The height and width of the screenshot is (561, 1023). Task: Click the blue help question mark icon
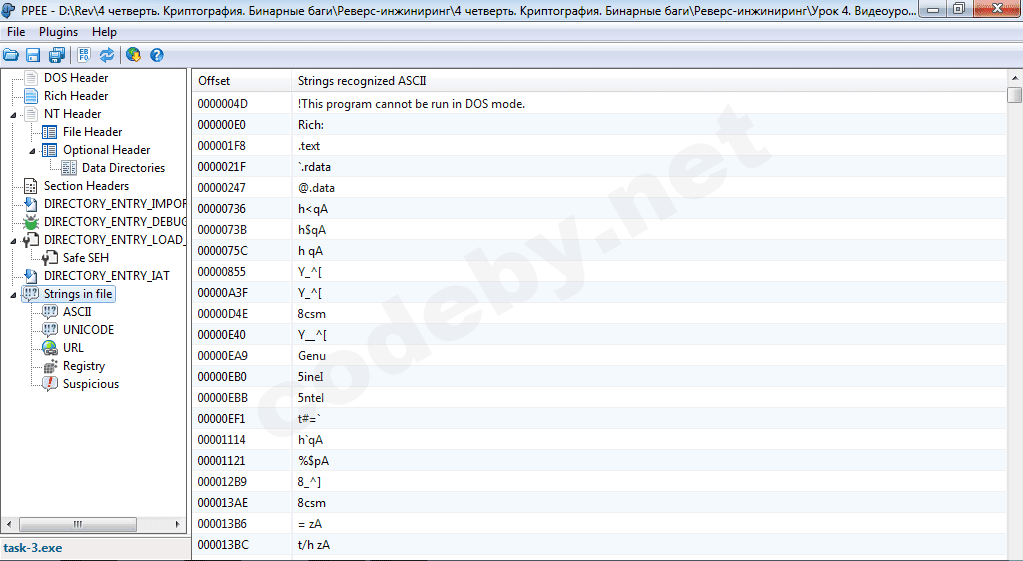click(x=157, y=55)
